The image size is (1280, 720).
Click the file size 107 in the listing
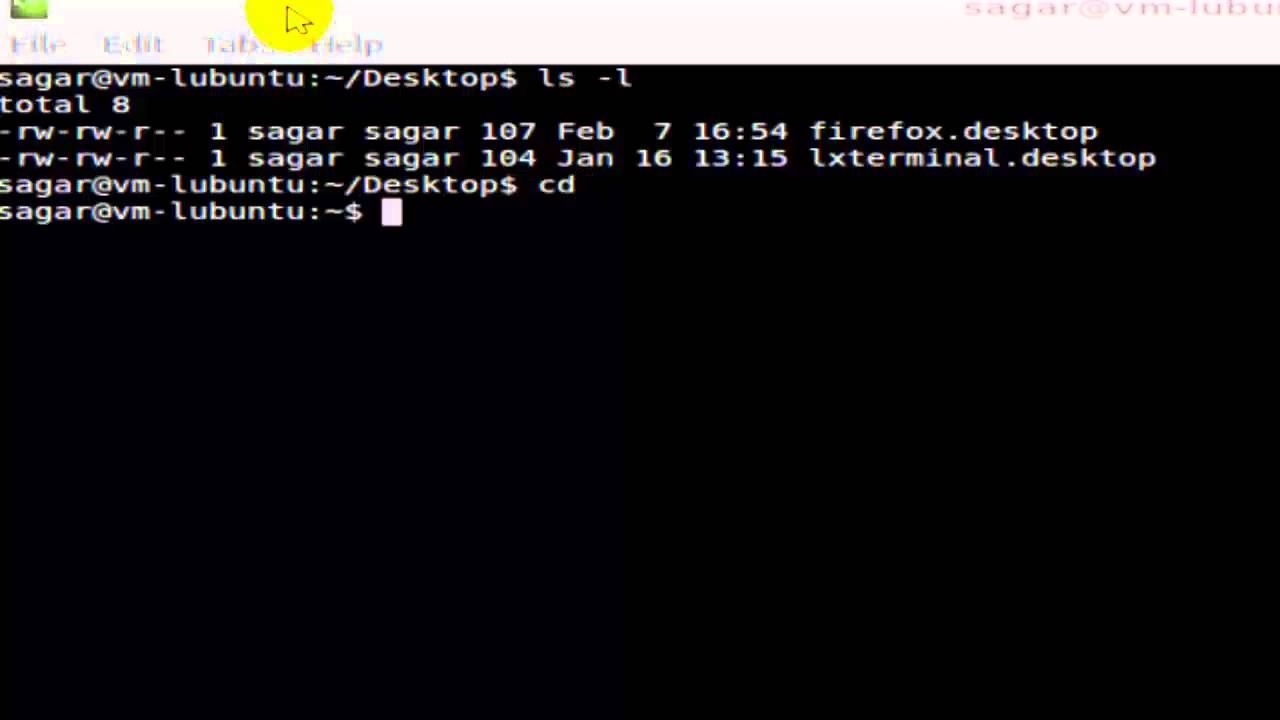tap(508, 131)
